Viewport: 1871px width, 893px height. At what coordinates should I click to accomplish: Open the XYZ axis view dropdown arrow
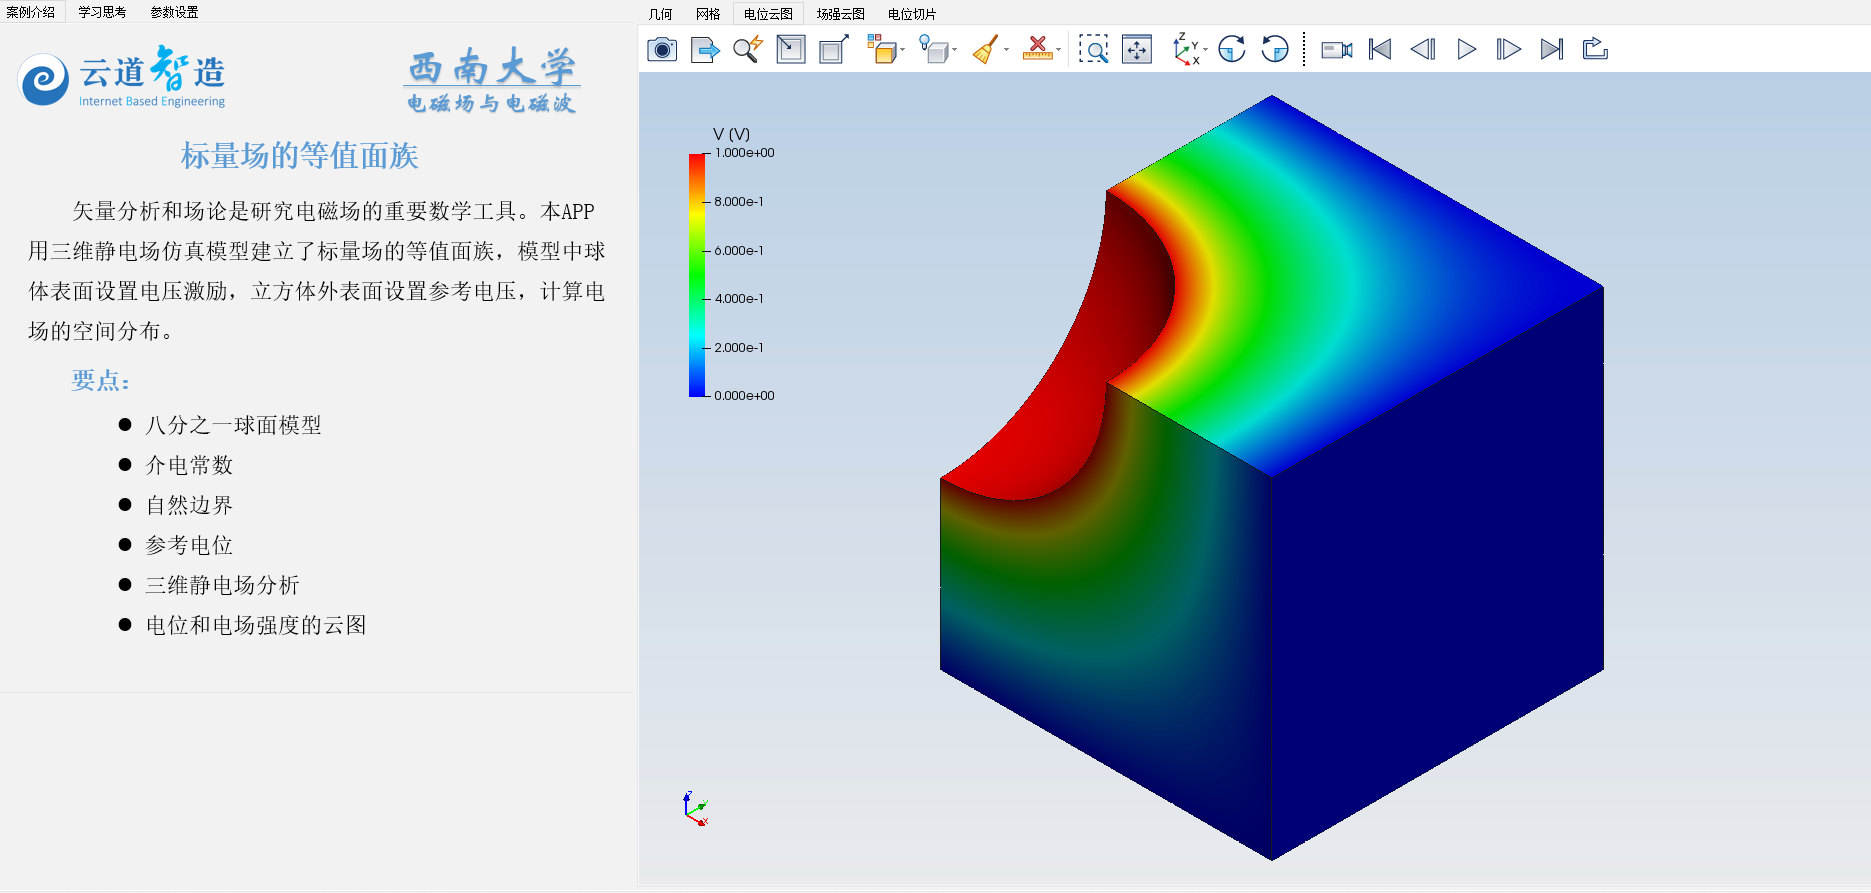tap(1206, 50)
